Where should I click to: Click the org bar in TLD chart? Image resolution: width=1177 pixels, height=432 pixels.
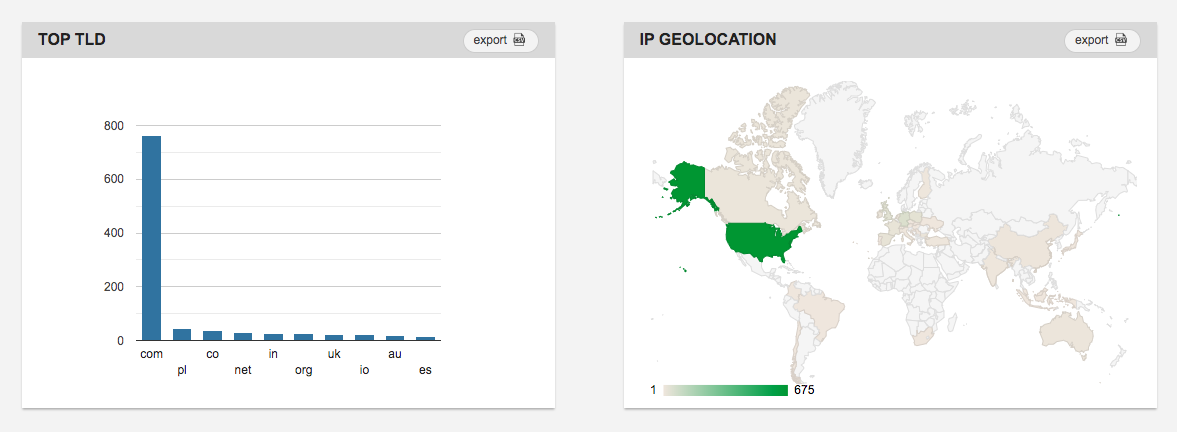click(304, 337)
